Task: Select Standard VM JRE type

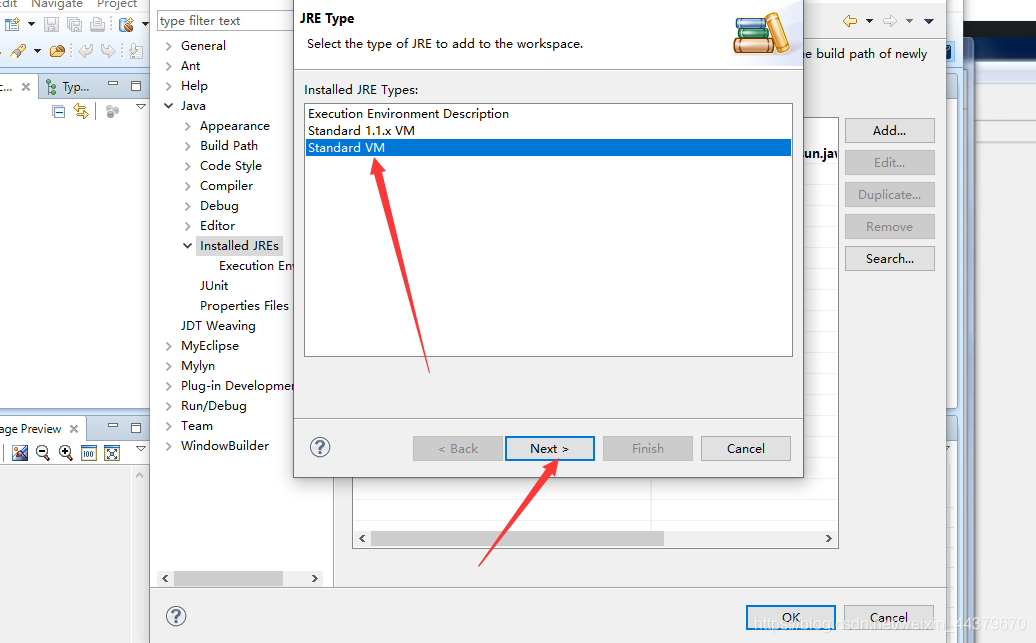Action: click(x=548, y=147)
